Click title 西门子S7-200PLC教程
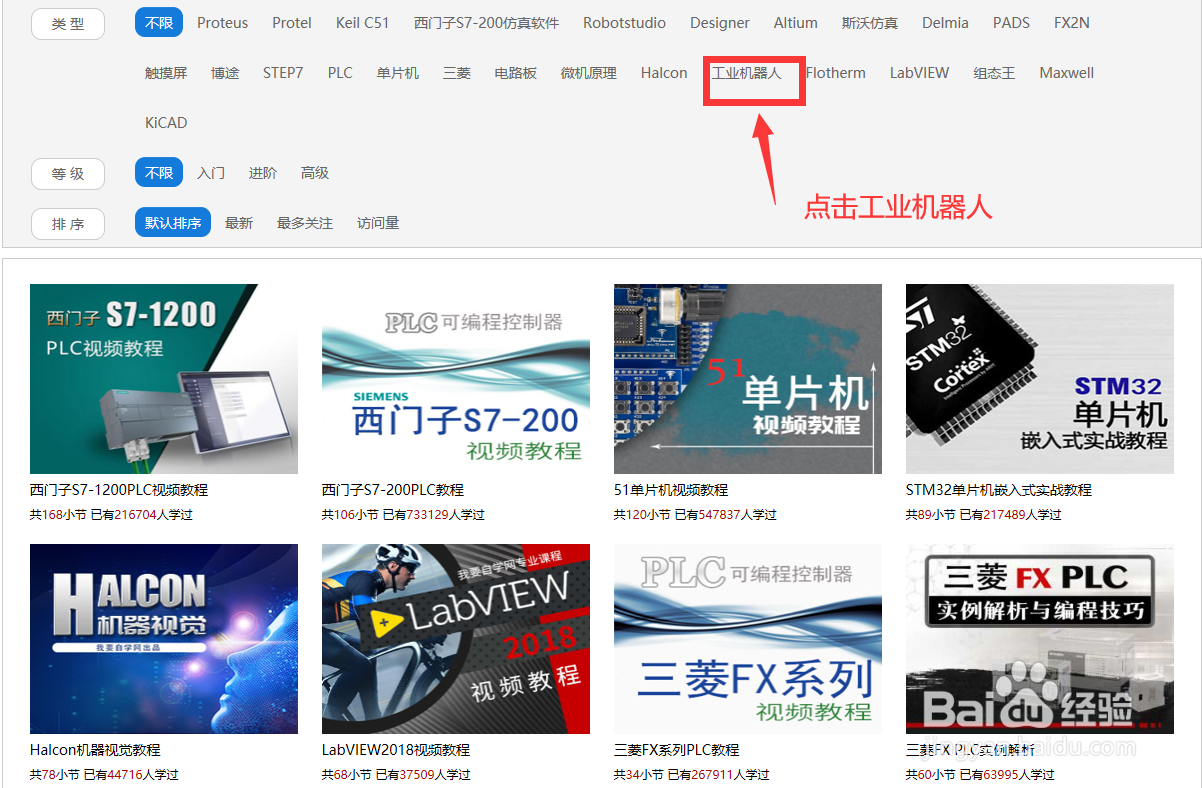Viewport: 1202px width, 788px height. (x=393, y=490)
